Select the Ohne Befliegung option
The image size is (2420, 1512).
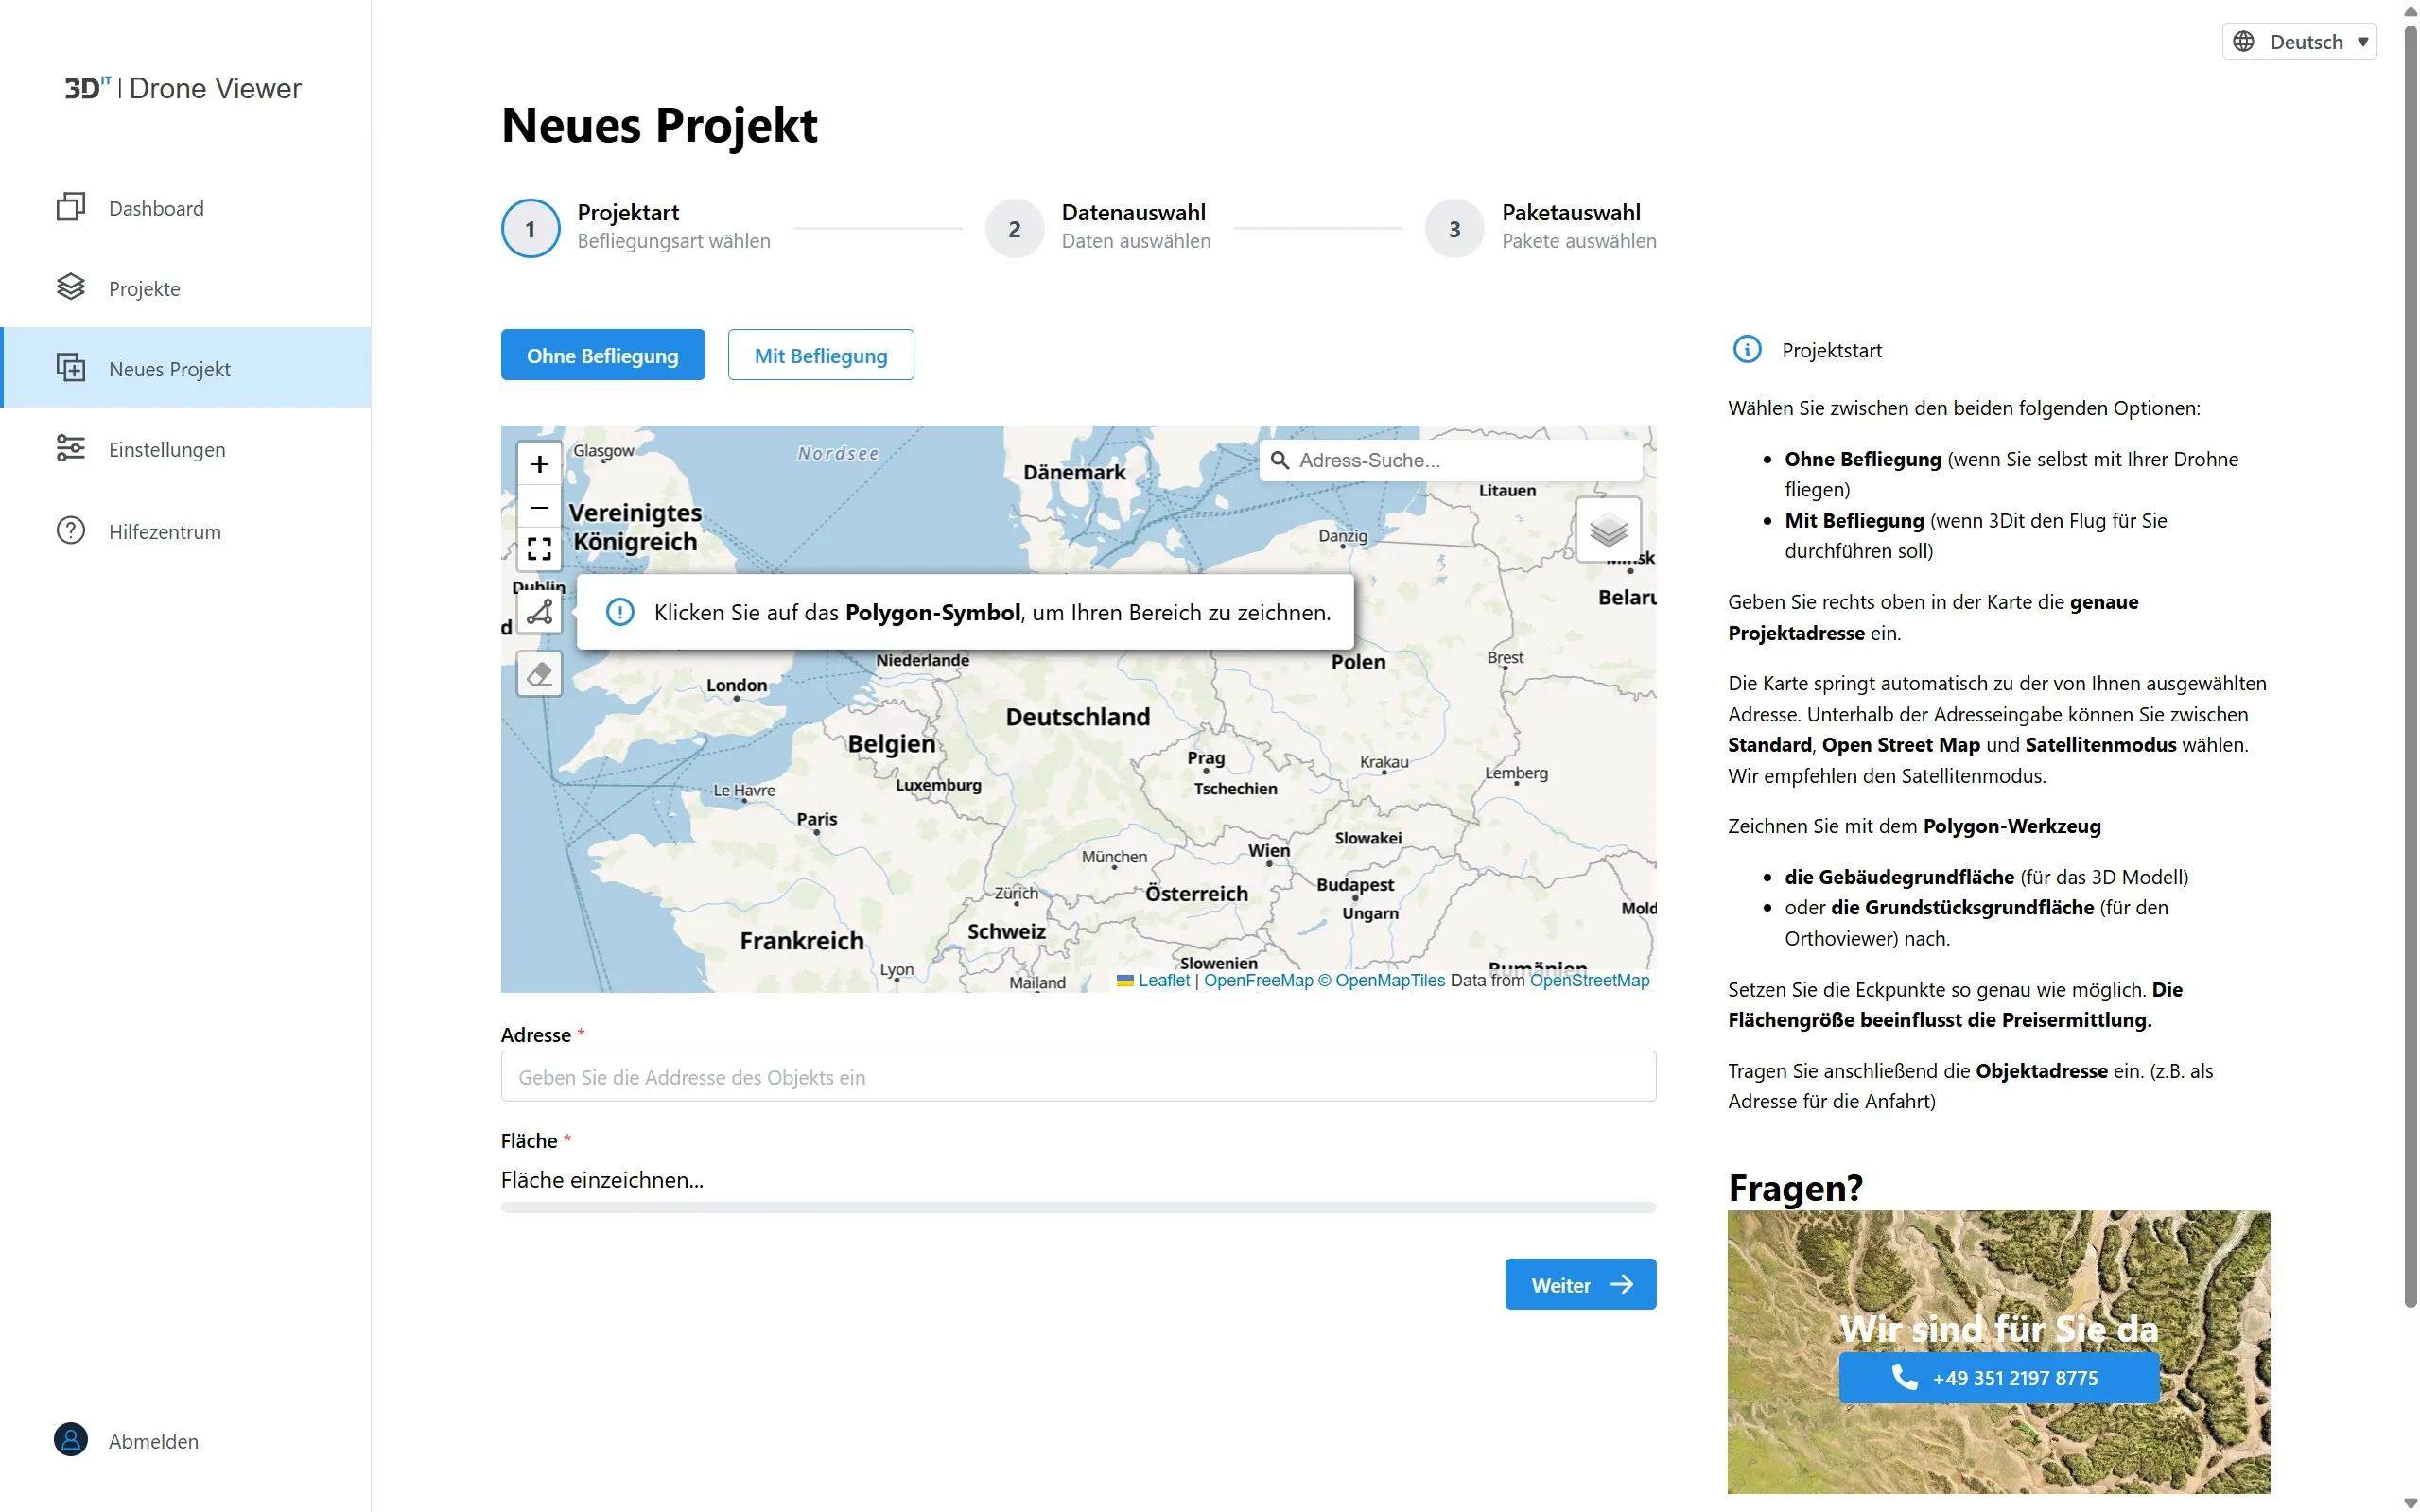[x=602, y=355]
